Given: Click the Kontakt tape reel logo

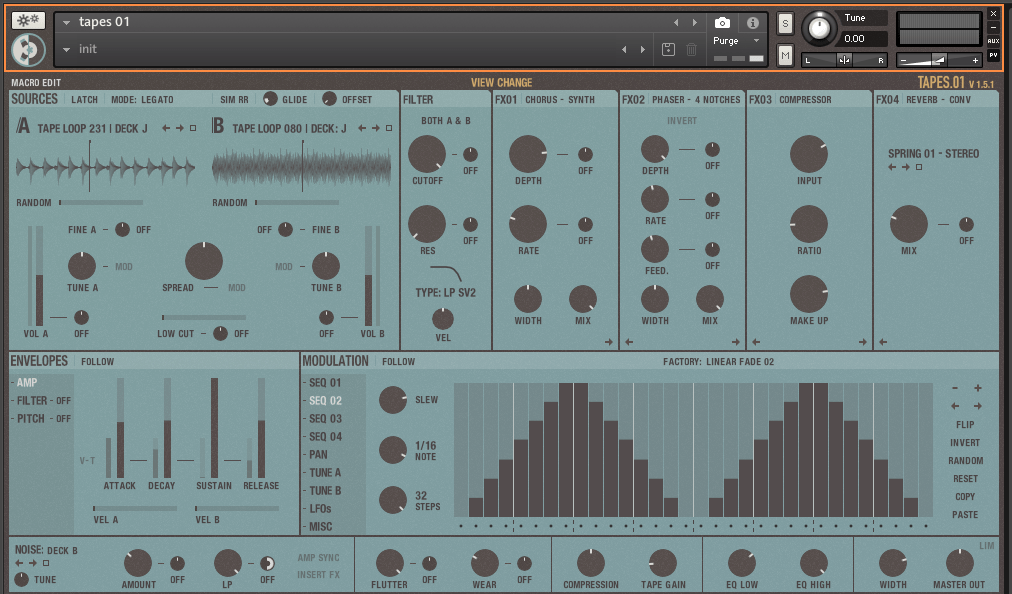Looking at the screenshot, I should coord(29,49).
